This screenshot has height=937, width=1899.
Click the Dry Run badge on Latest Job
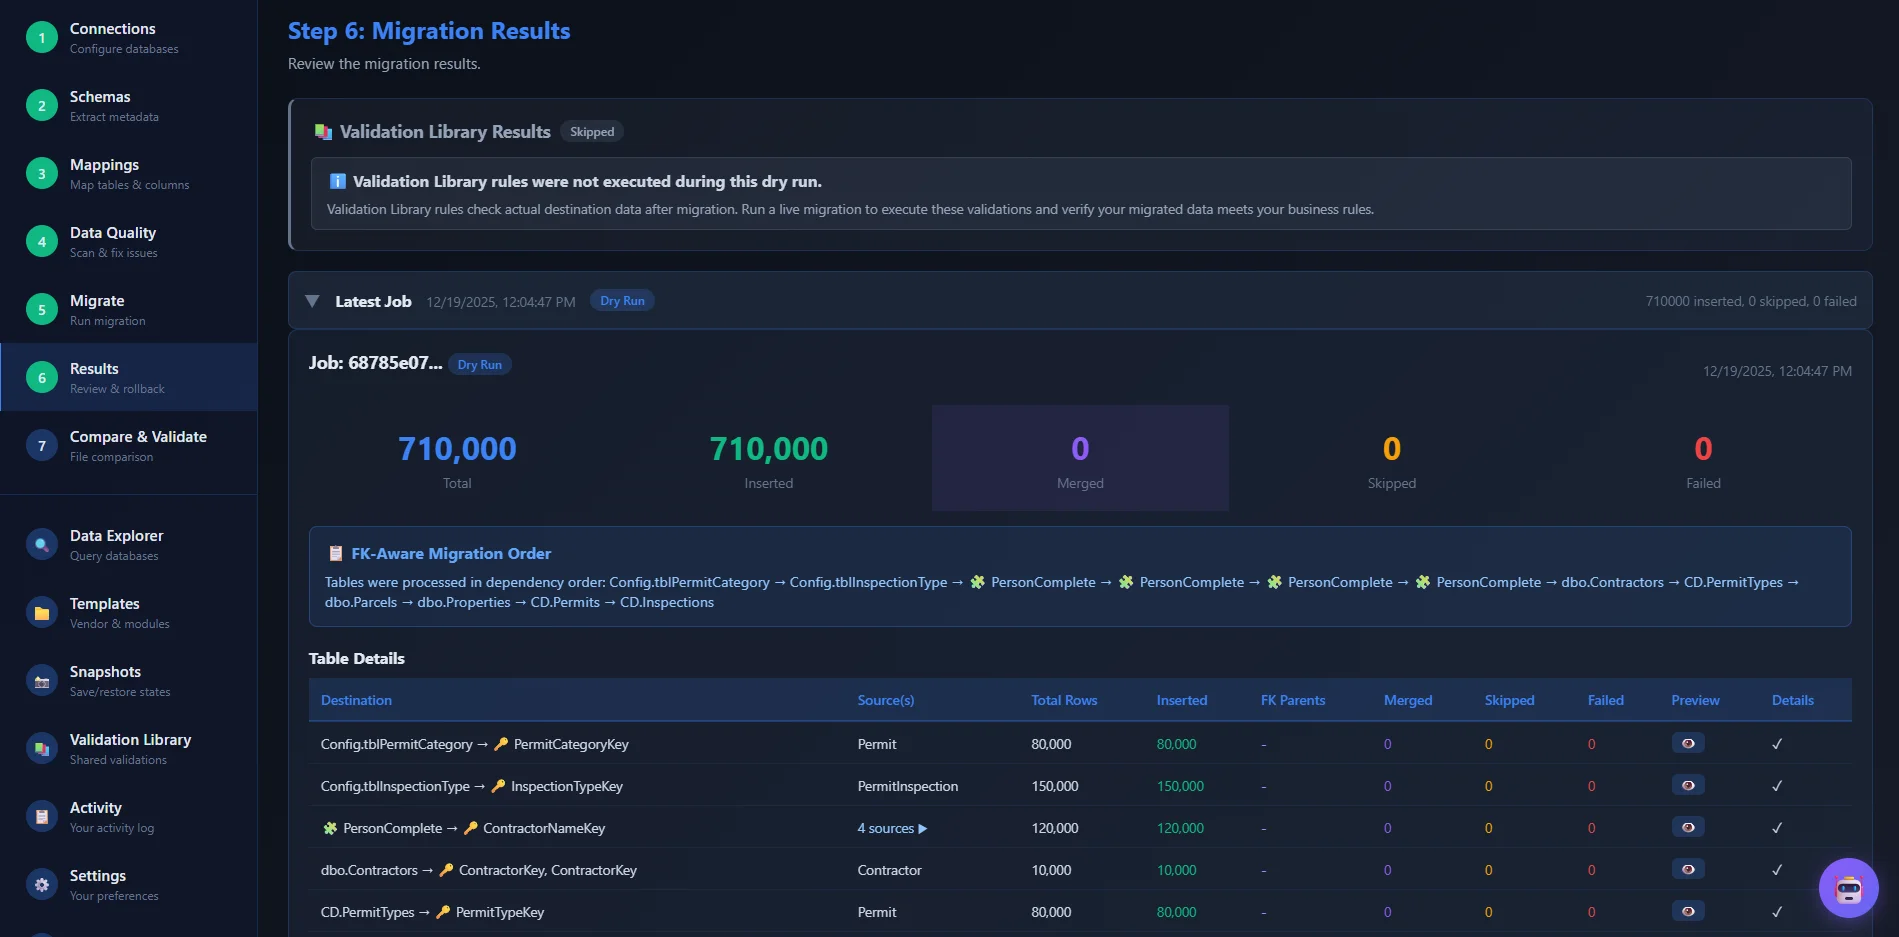coord(621,300)
